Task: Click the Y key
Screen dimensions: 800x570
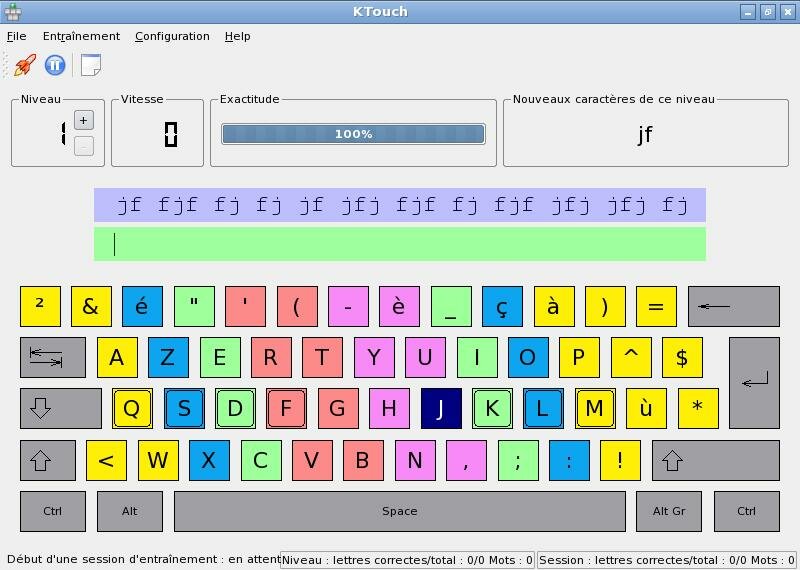Action: click(x=374, y=357)
